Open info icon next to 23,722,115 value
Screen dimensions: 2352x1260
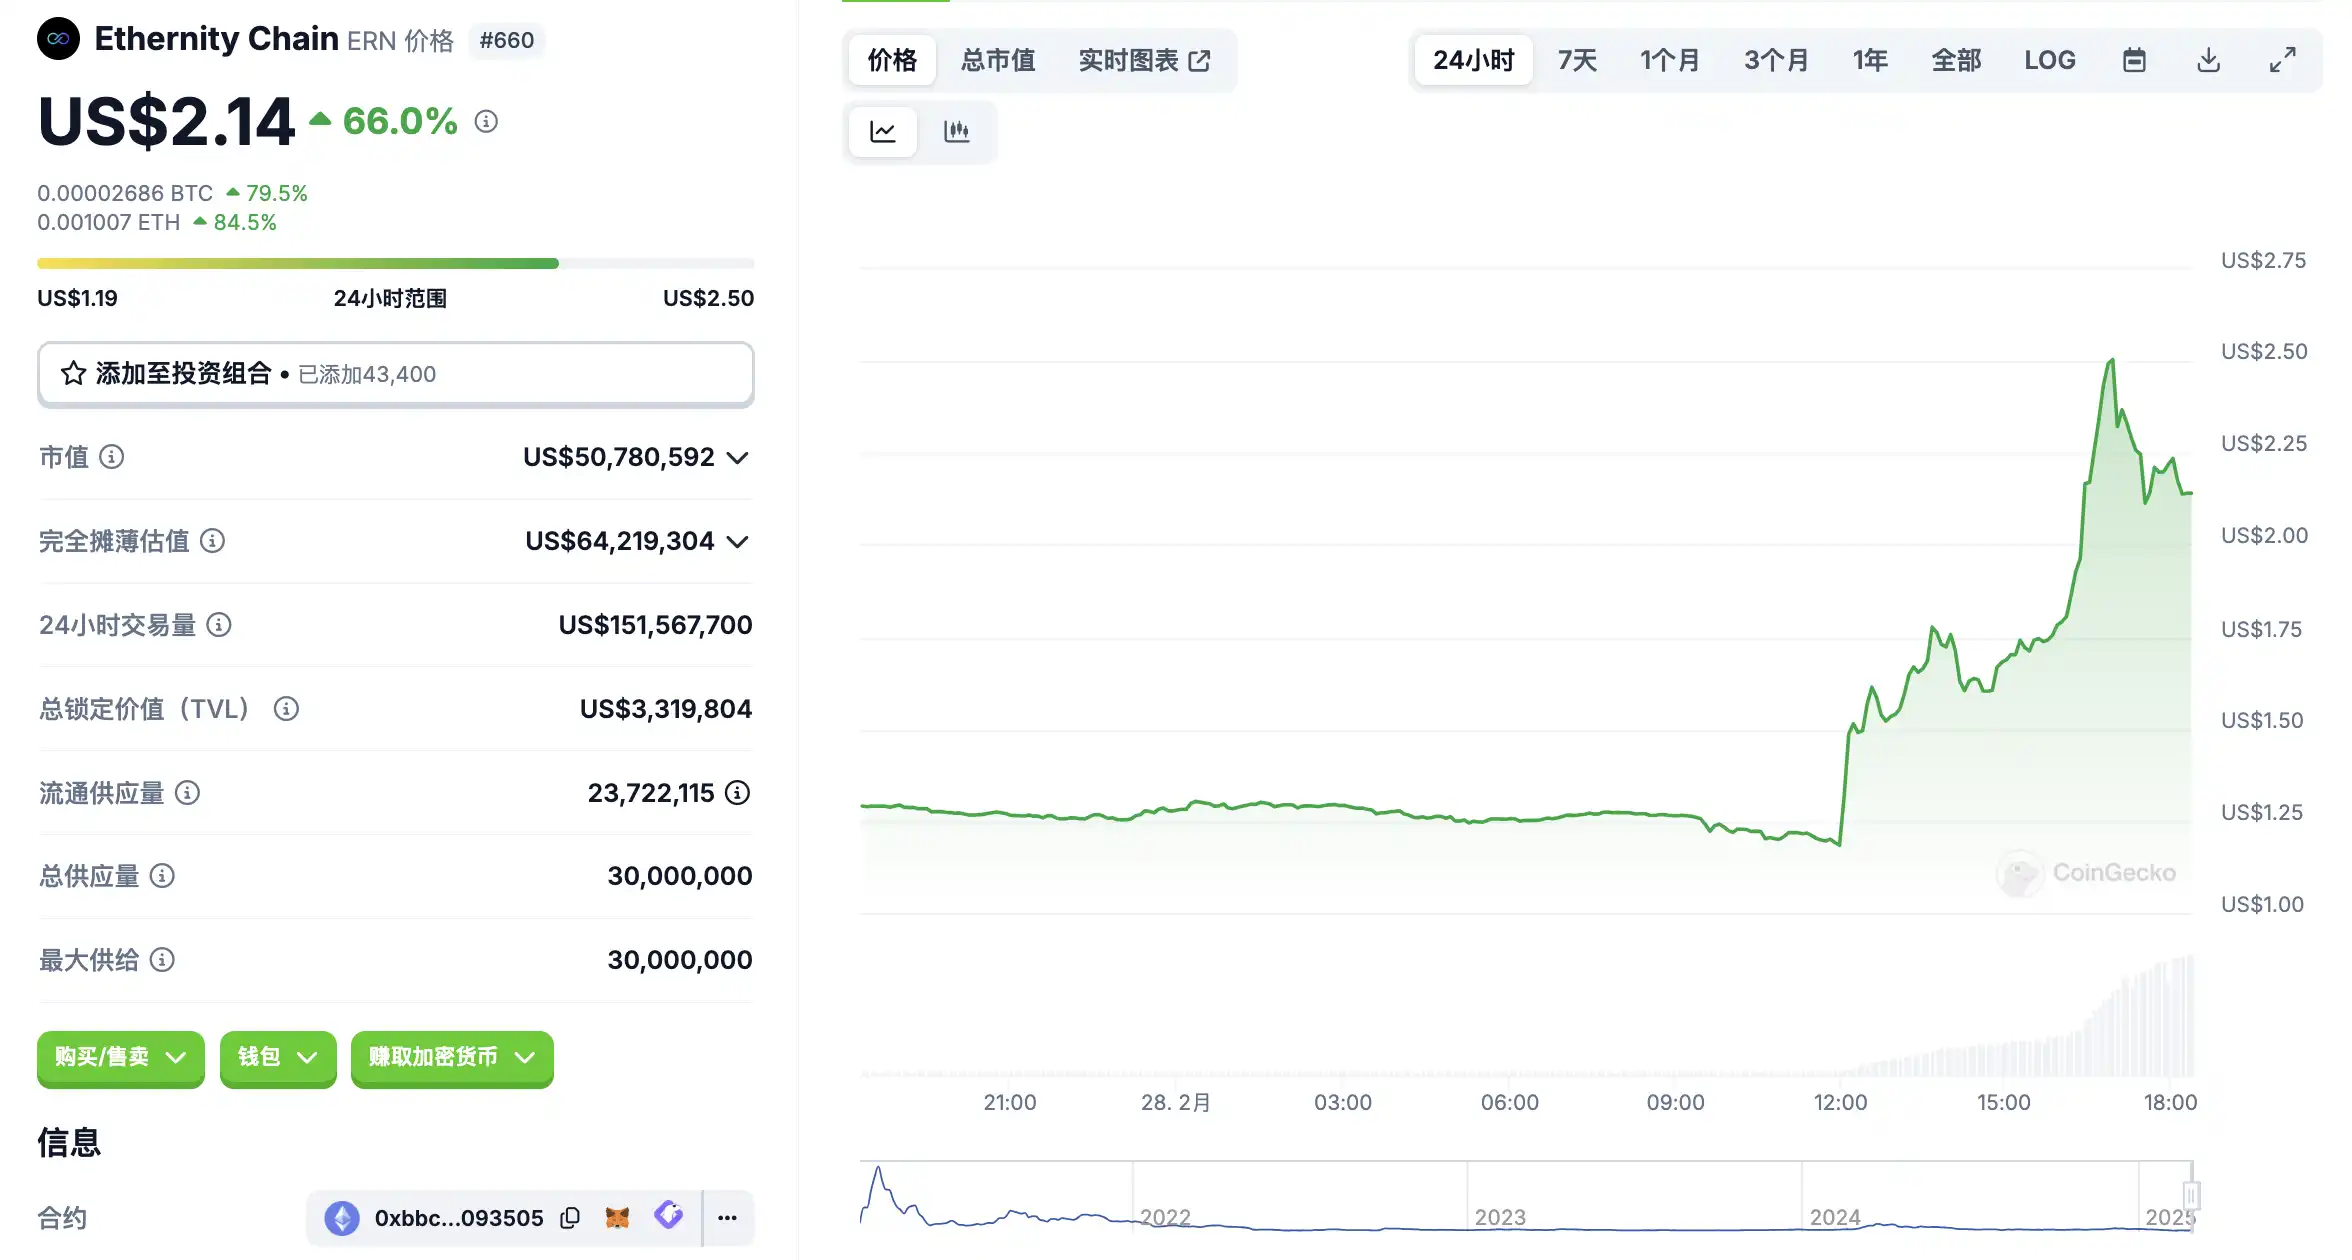pyautogui.click(x=737, y=793)
